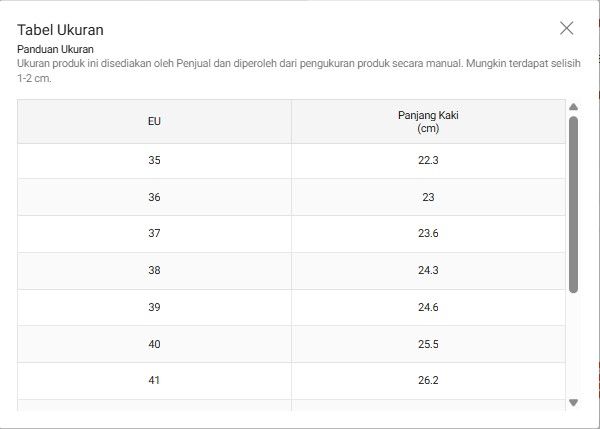Select EU size 35 cell

click(x=154, y=160)
